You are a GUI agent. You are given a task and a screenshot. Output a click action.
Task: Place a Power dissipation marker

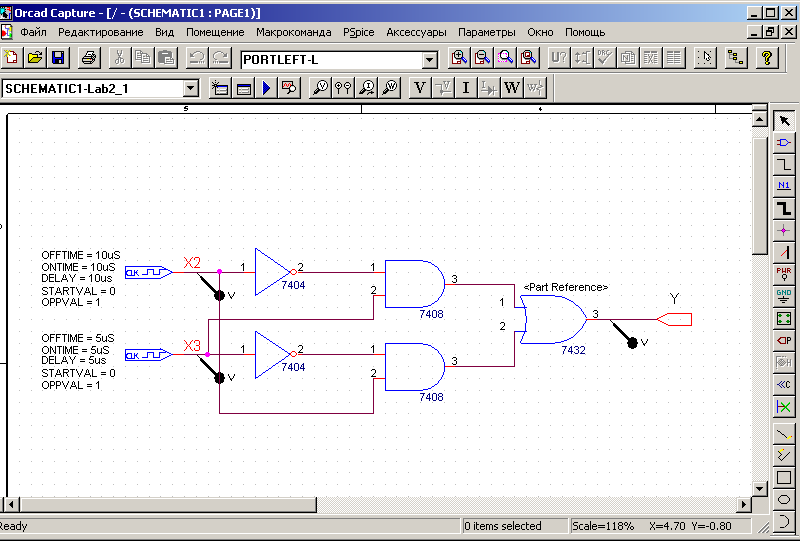(x=390, y=88)
